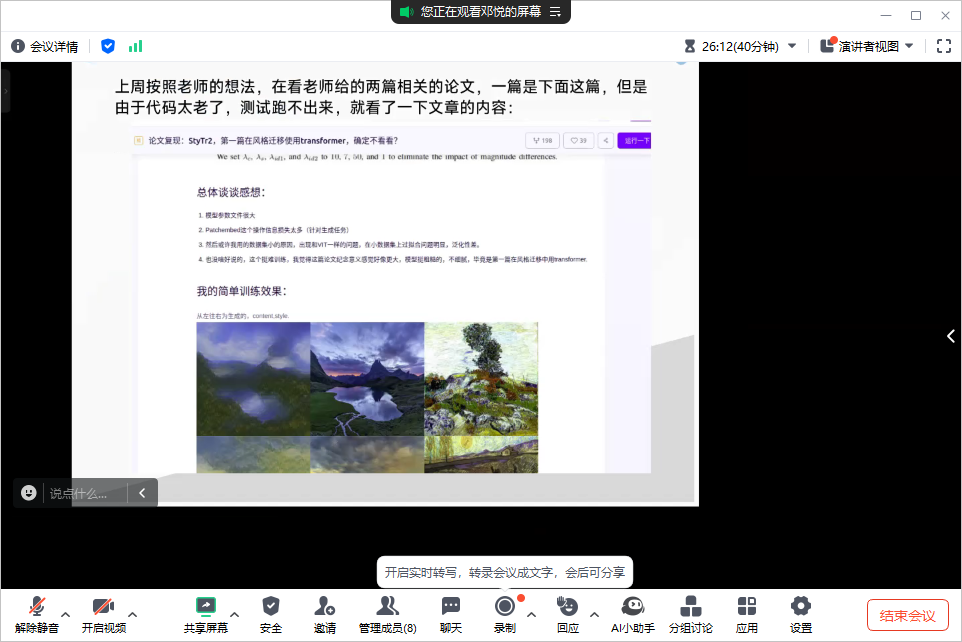Click list item 模型参数文件很大
The image size is (962, 642).
[x=226, y=215]
